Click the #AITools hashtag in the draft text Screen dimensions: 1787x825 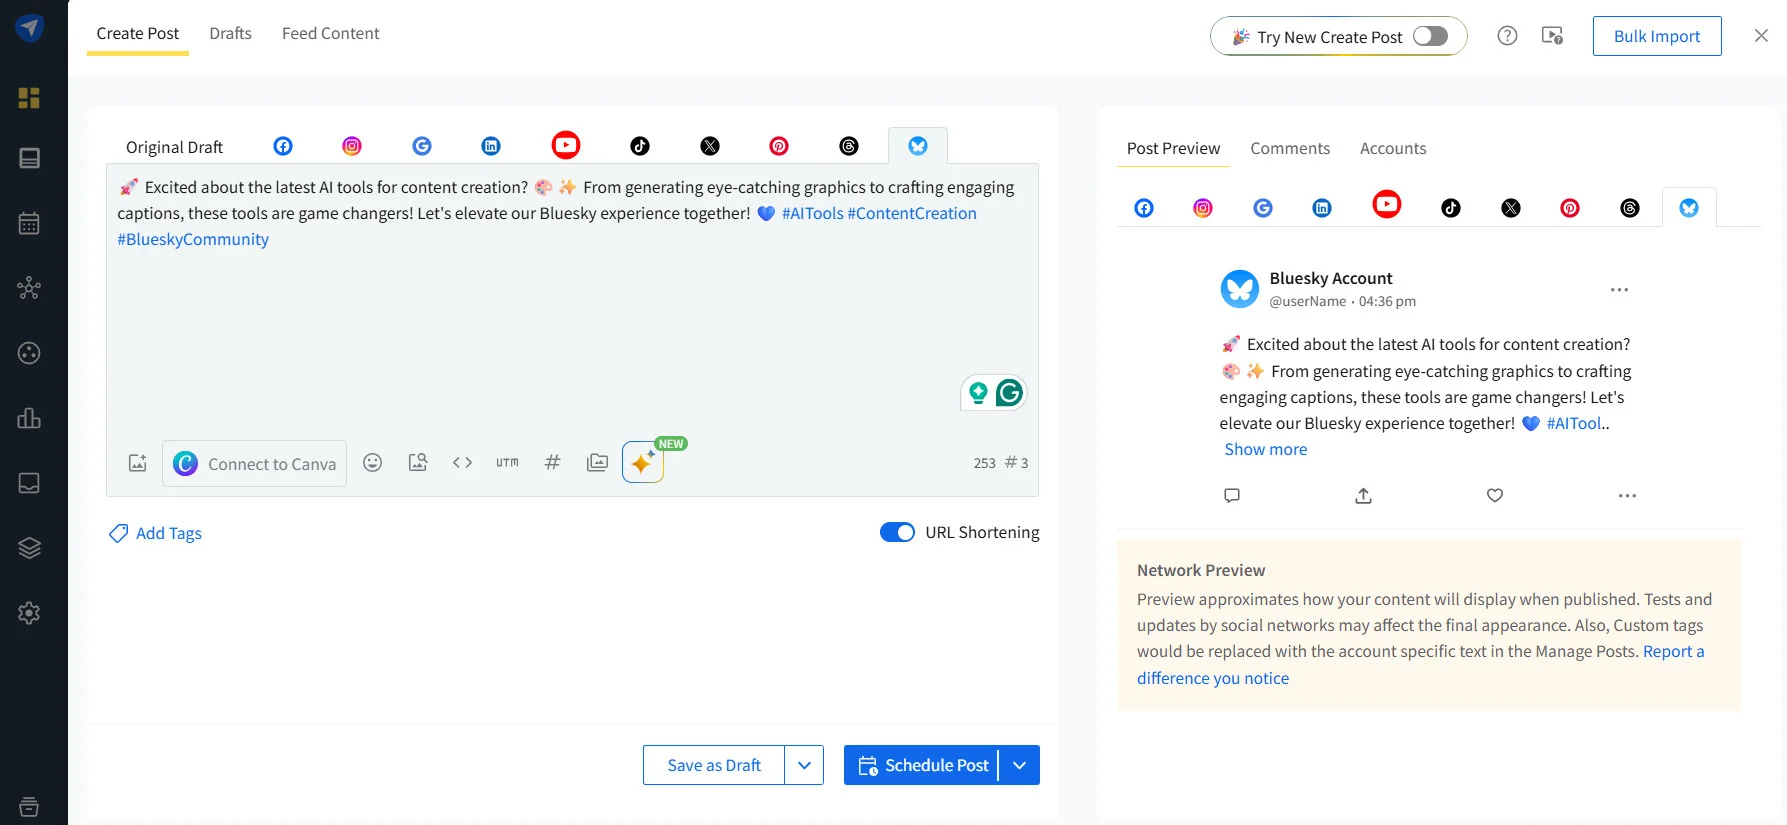[x=812, y=213]
